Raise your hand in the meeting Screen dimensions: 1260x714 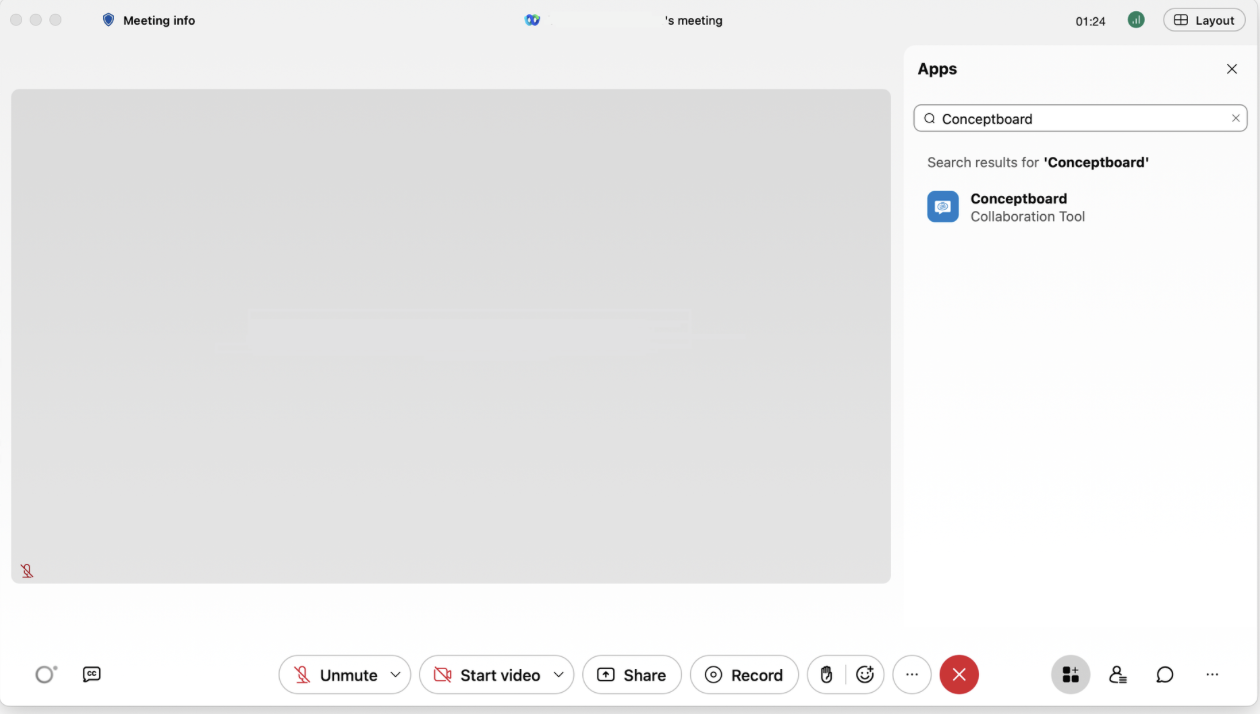pyautogui.click(x=826, y=674)
